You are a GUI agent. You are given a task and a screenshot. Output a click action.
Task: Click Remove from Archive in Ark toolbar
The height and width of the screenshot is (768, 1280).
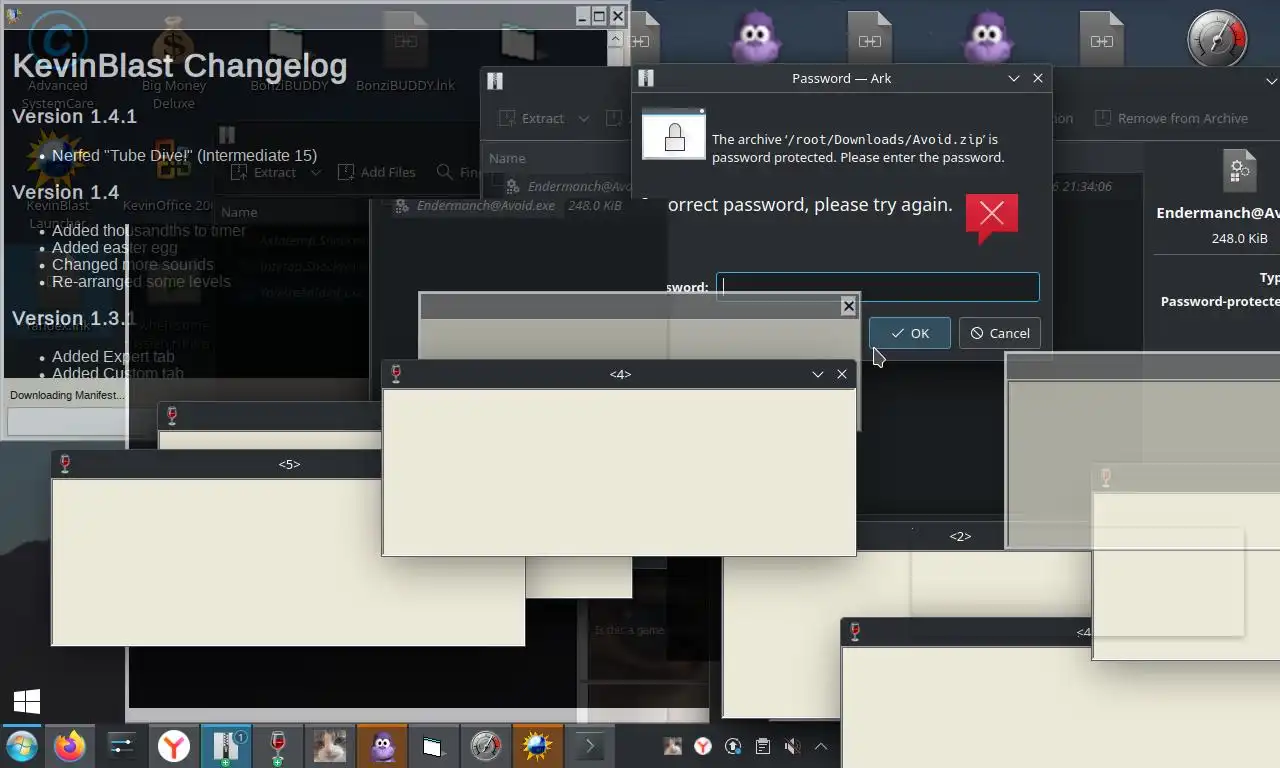tap(1171, 118)
